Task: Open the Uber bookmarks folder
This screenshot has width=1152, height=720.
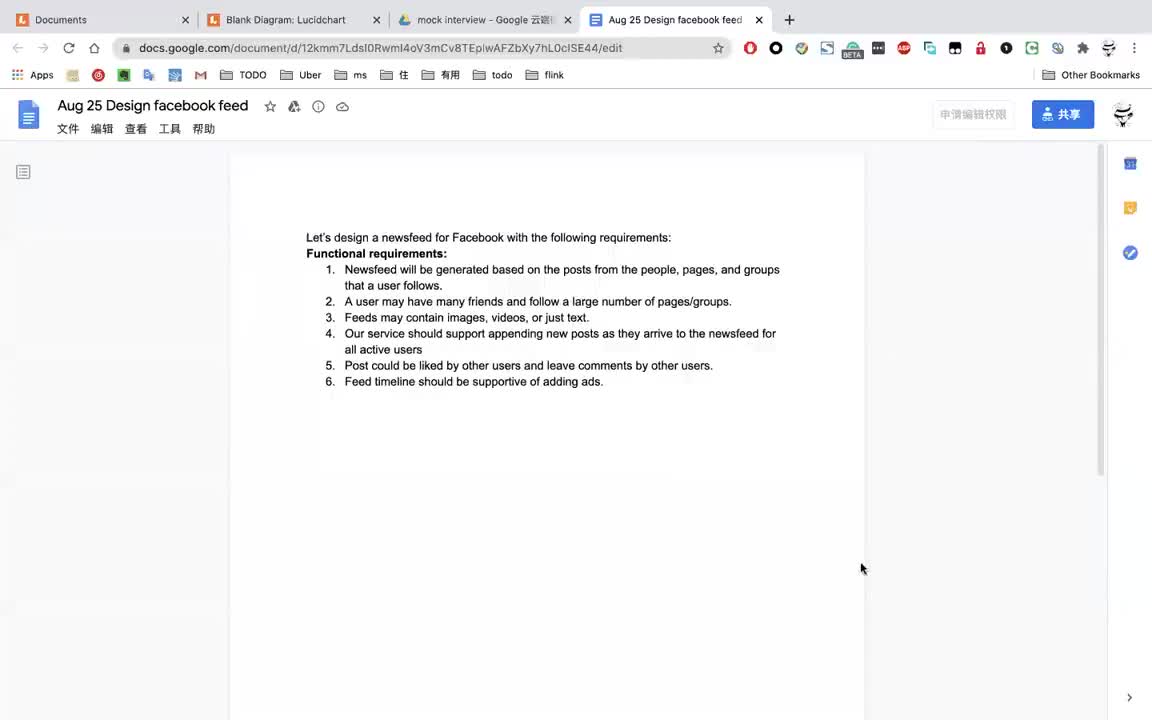Action: [x=300, y=75]
